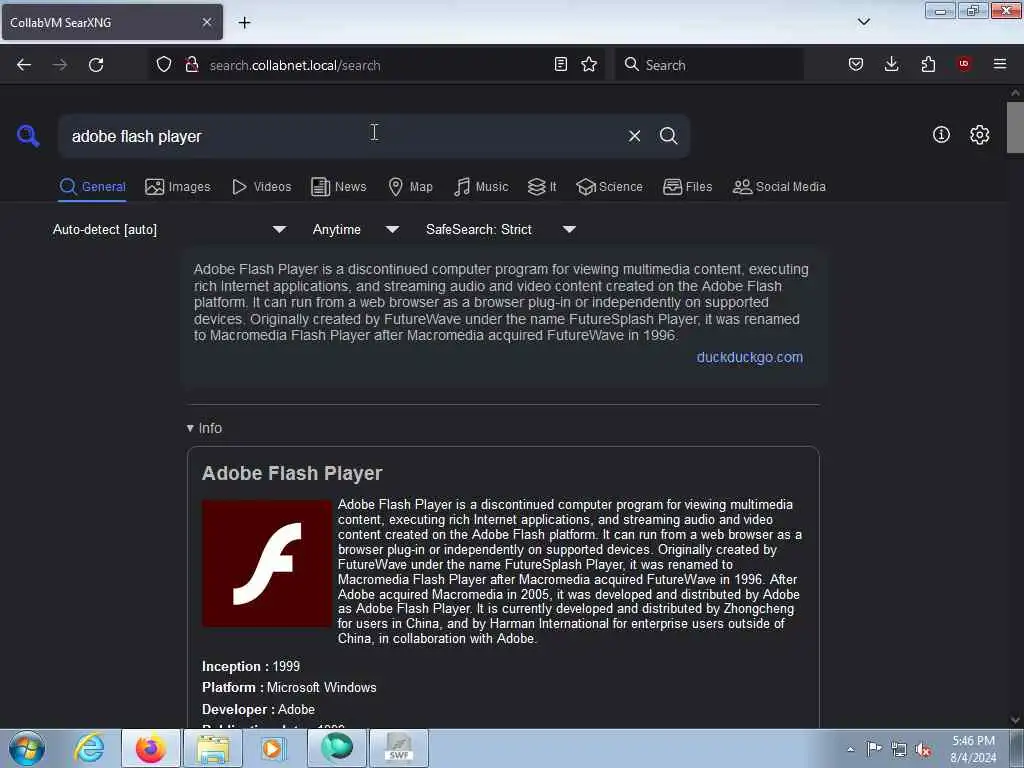
Task: Open a new tab with plus button
Action: (244, 23)
